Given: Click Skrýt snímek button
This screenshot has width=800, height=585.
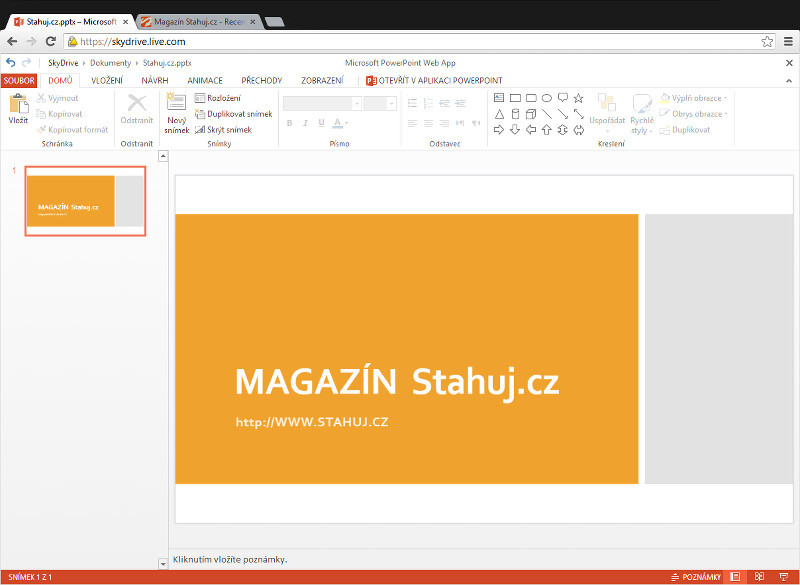Looking at the screenshot, I should (223, 130).
